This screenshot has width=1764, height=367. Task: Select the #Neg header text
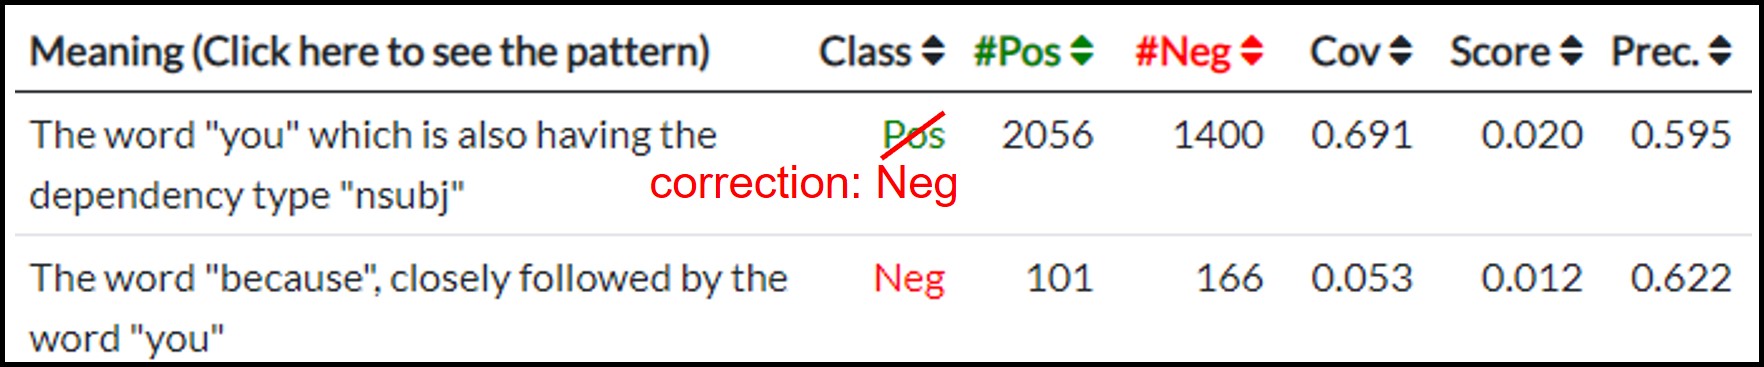point(1183,52)
